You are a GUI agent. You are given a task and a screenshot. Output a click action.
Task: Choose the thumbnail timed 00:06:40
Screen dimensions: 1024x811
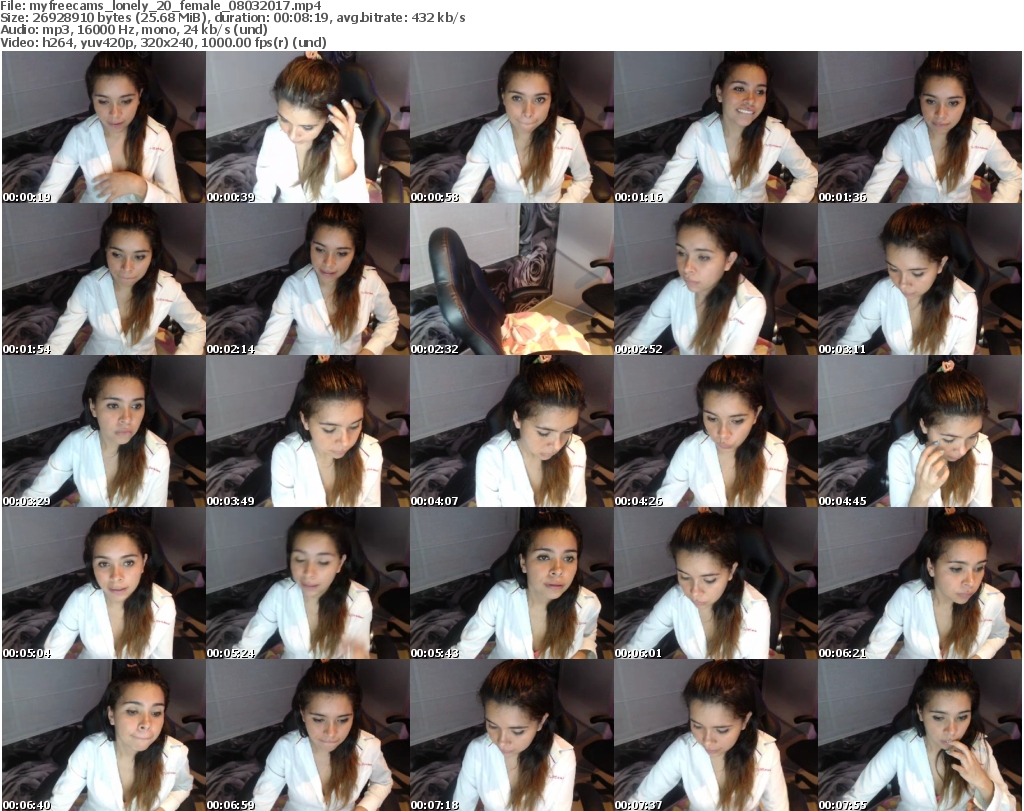click(x=104, y=735)
